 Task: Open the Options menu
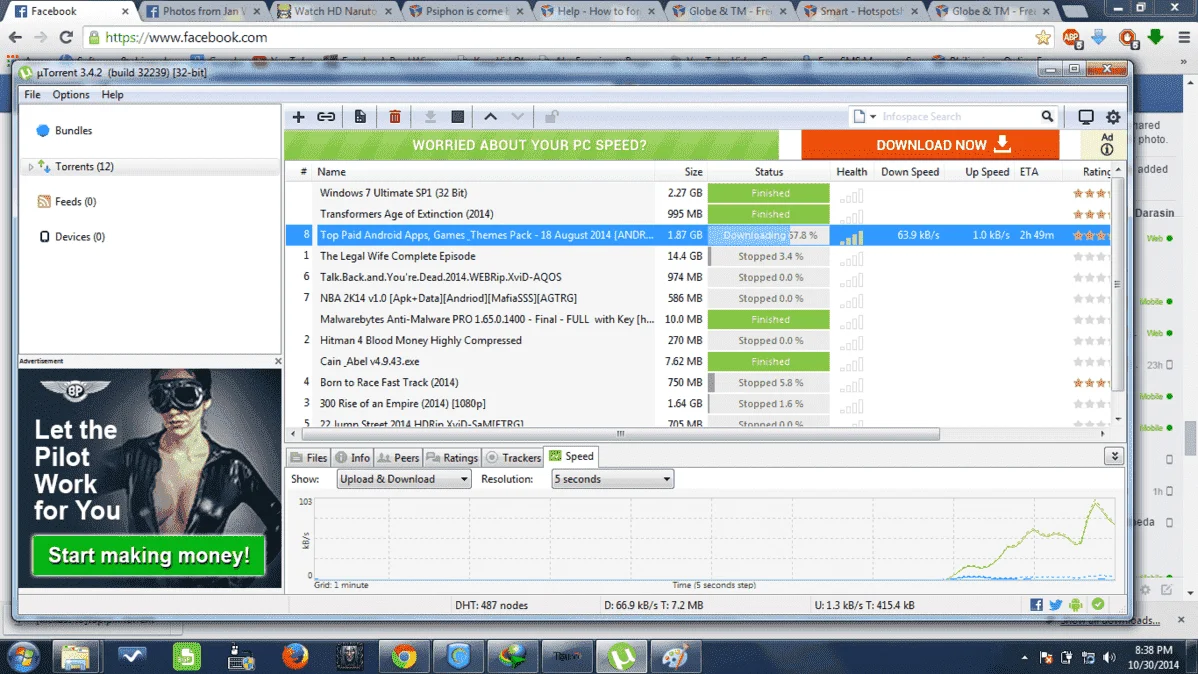71,95
